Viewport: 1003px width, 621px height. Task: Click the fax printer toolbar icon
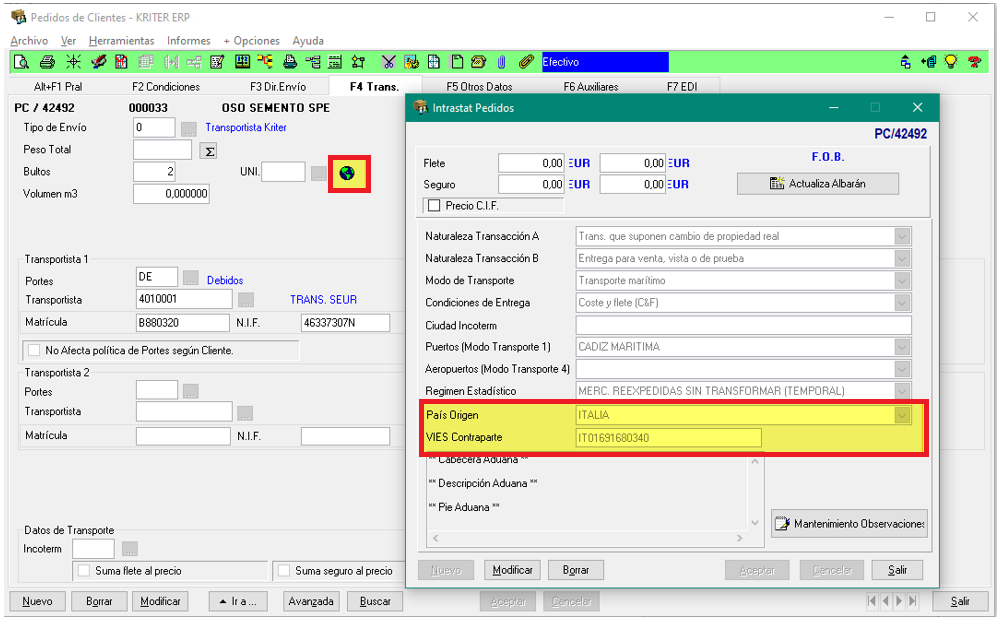(290, 62)
